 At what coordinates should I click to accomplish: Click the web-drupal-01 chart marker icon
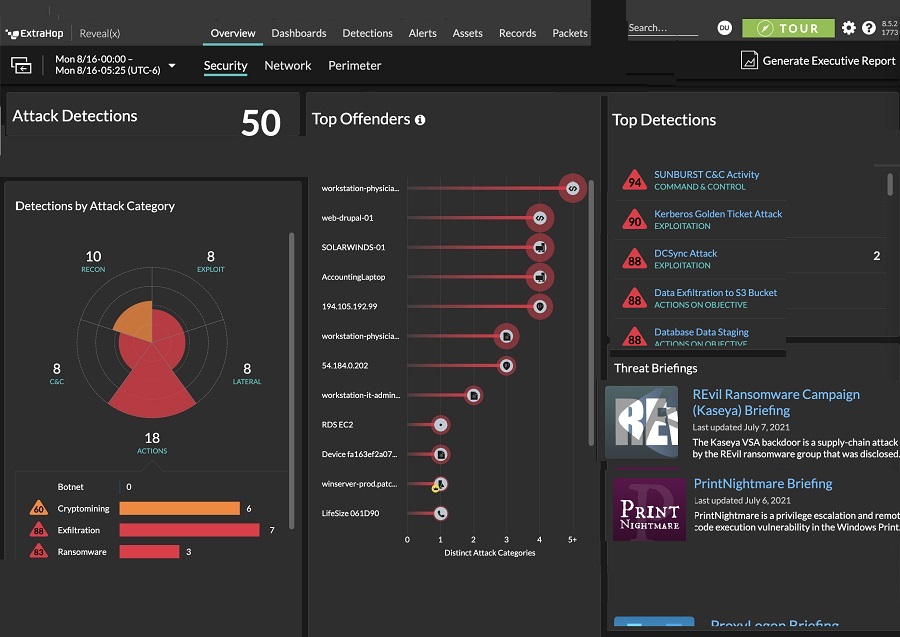(x=540, y=218)
